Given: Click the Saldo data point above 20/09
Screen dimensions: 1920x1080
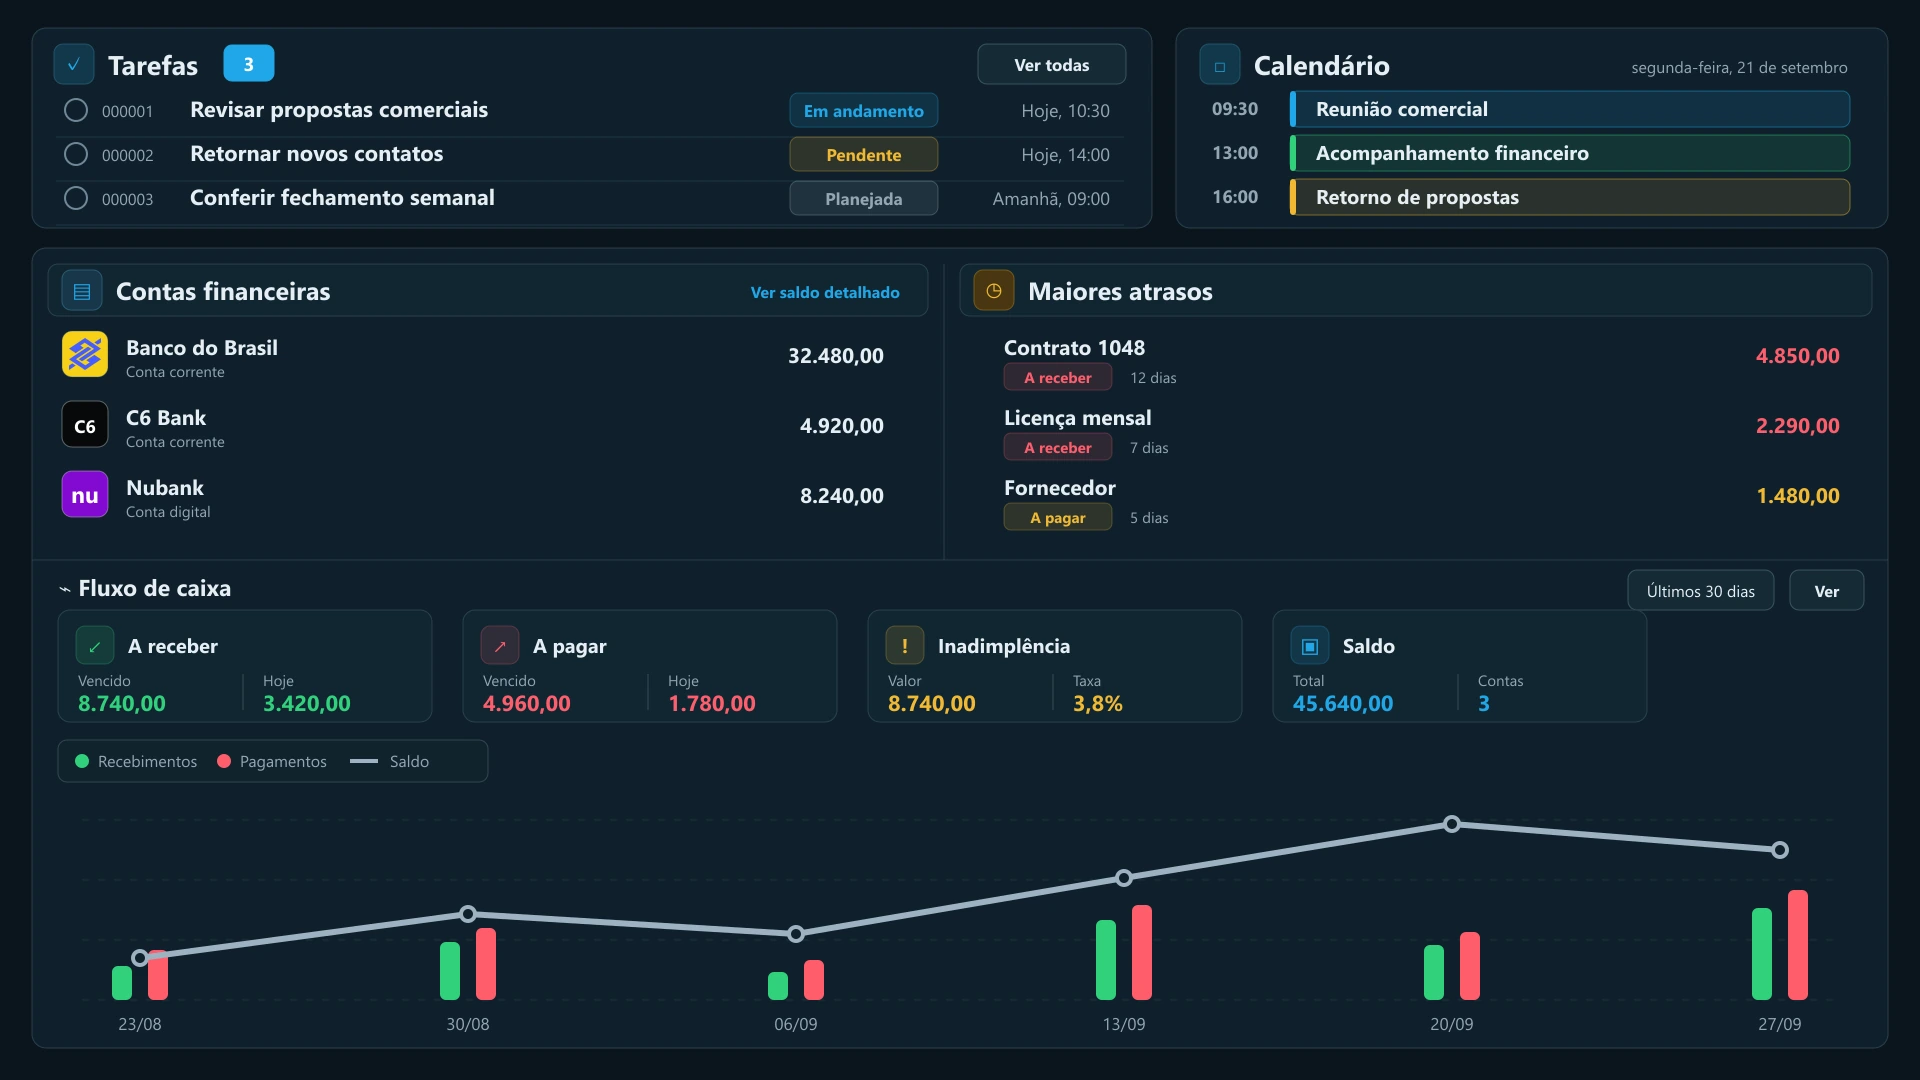Looking at the screenshot, I should (x=1452, y=824).
